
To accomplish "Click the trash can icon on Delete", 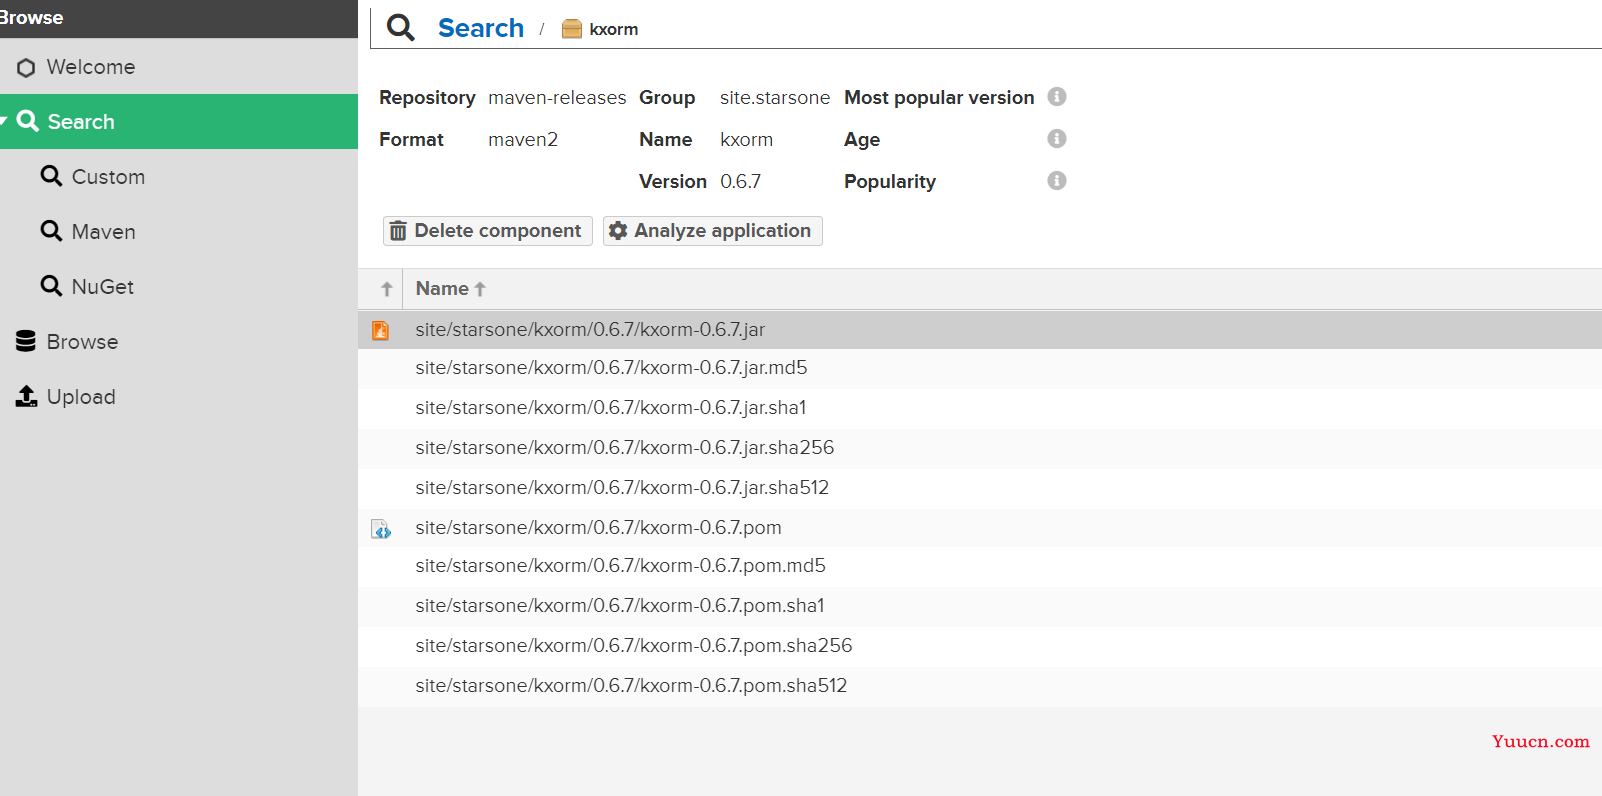I will click(x=398, y=231).
